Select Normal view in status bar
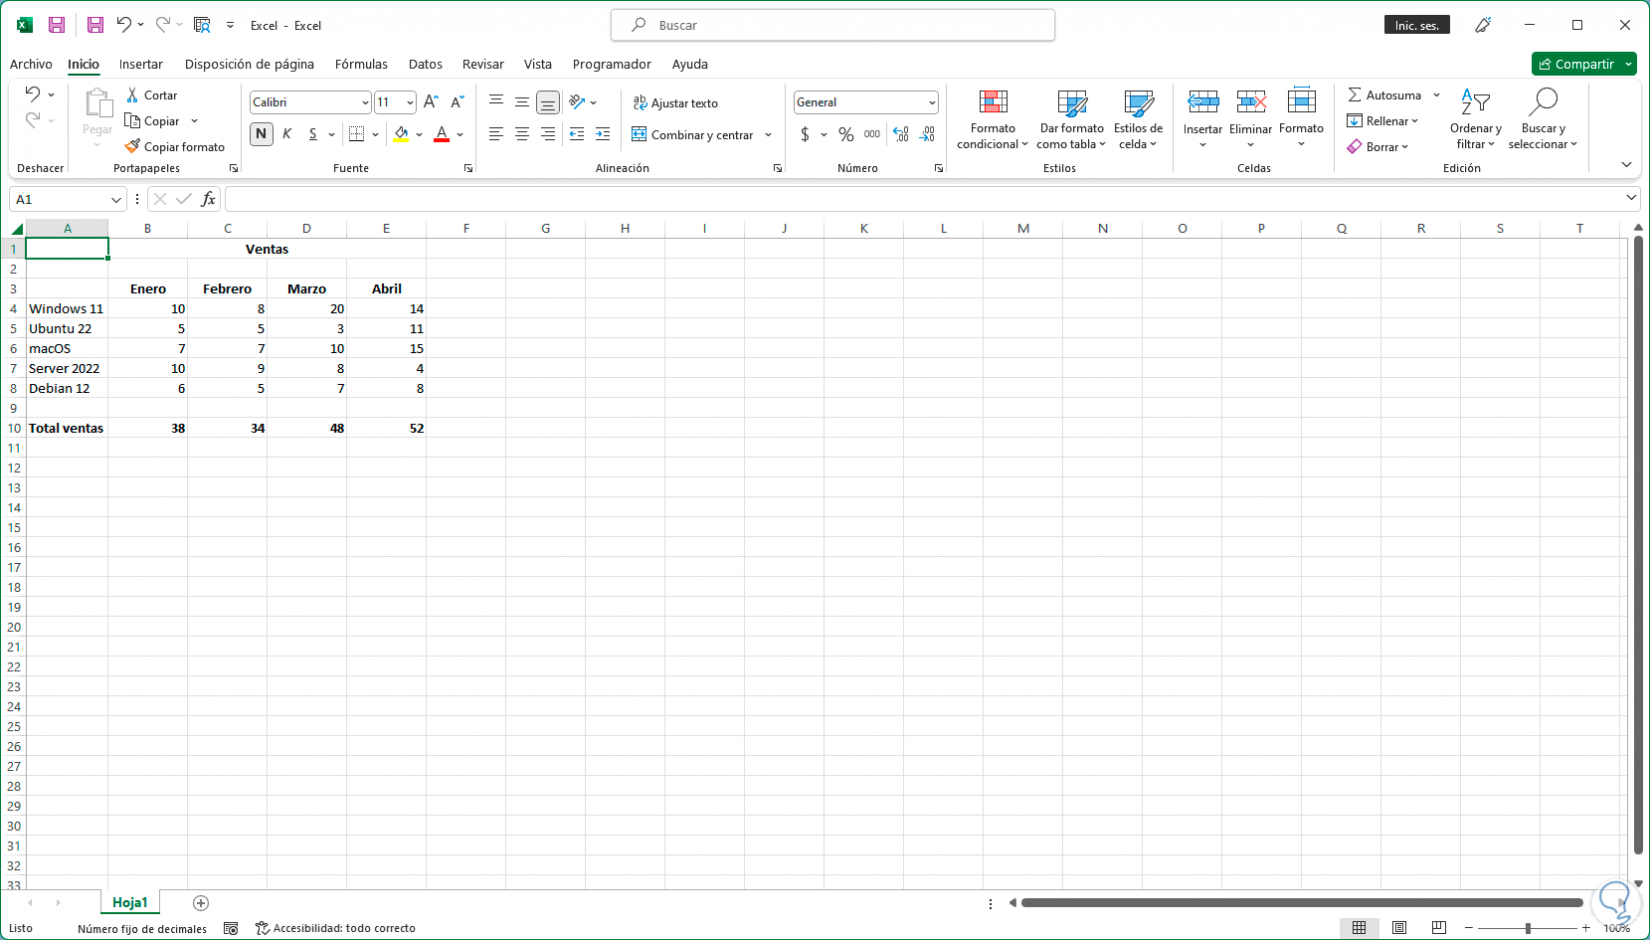The width and height of the screenshot is (1650, 940). tap(1359, 928)
